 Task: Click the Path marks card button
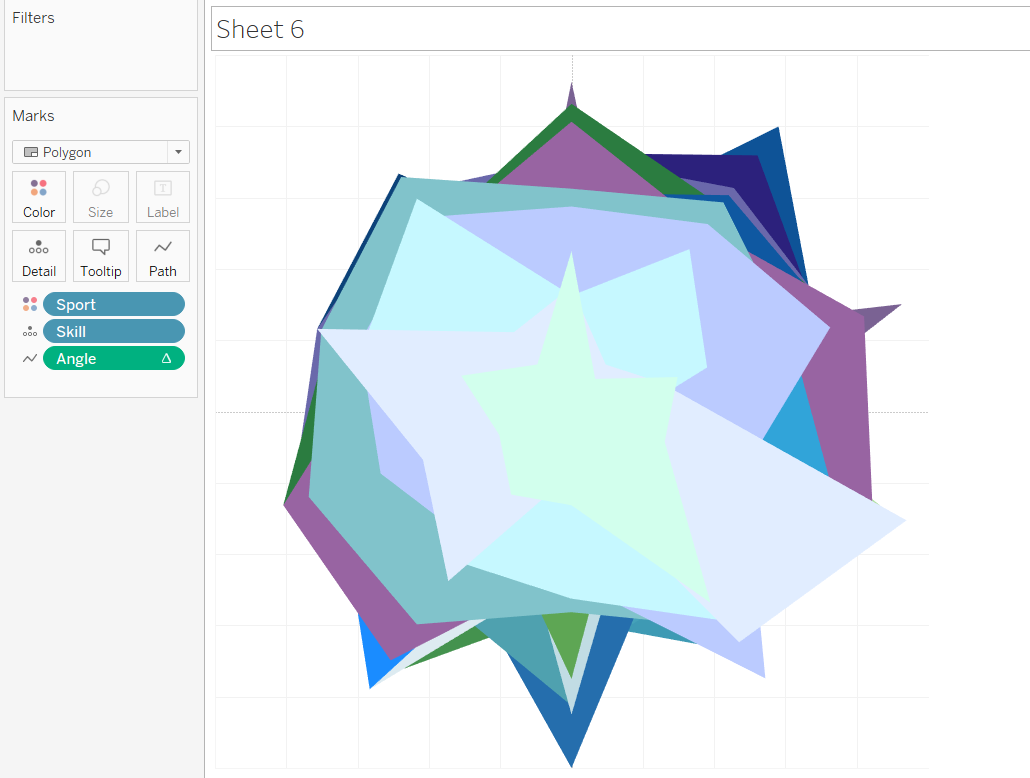coord(163,256)
